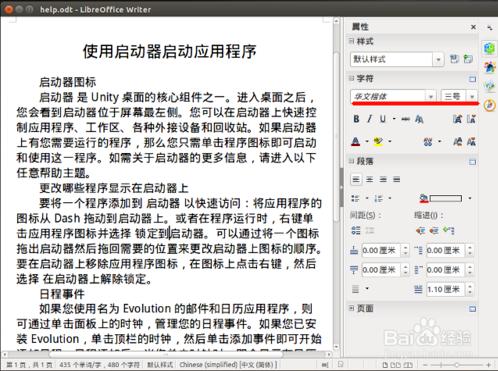Click the language field Chinese (simplified)
Viewport: 498px width, 371px height.
(227, 365)
